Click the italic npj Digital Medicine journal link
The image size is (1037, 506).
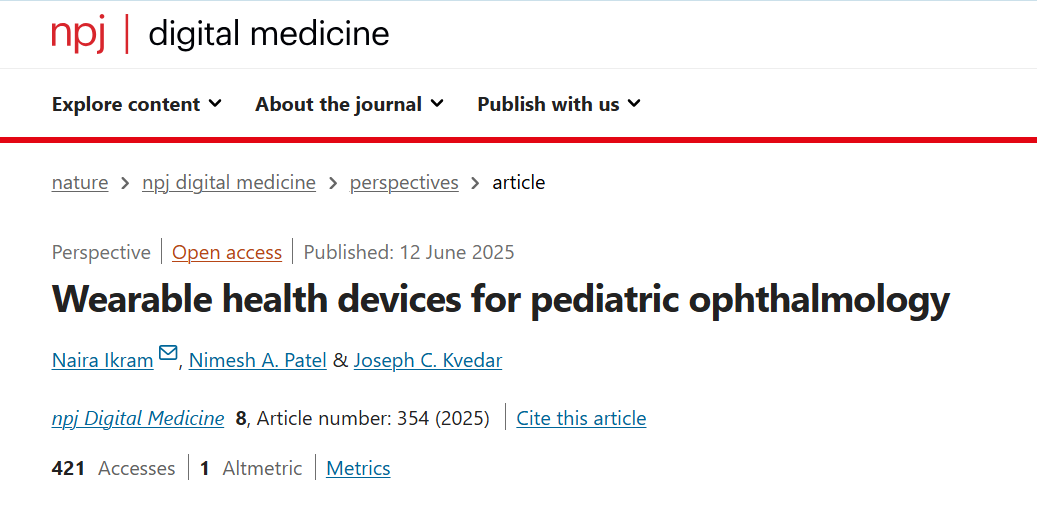tap(138, 419)
